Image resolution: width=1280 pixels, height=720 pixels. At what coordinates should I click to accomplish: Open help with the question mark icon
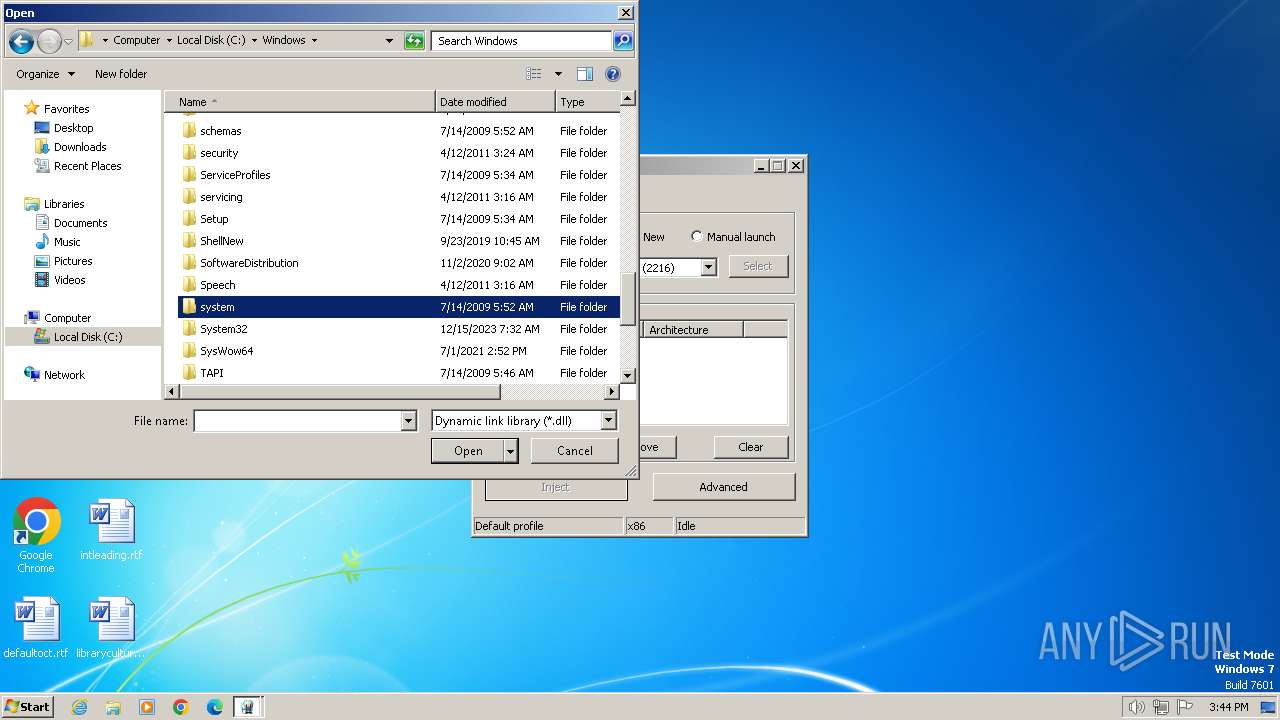(x=613, y=74)
